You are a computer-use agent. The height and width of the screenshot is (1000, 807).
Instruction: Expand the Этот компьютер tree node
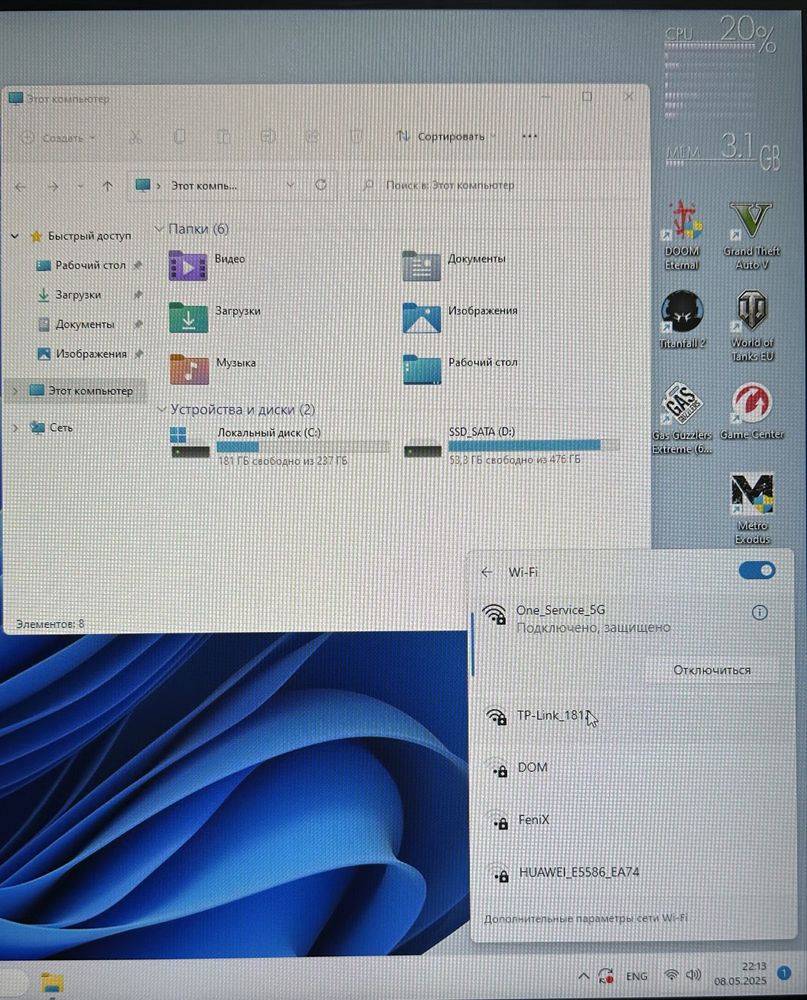15,390
